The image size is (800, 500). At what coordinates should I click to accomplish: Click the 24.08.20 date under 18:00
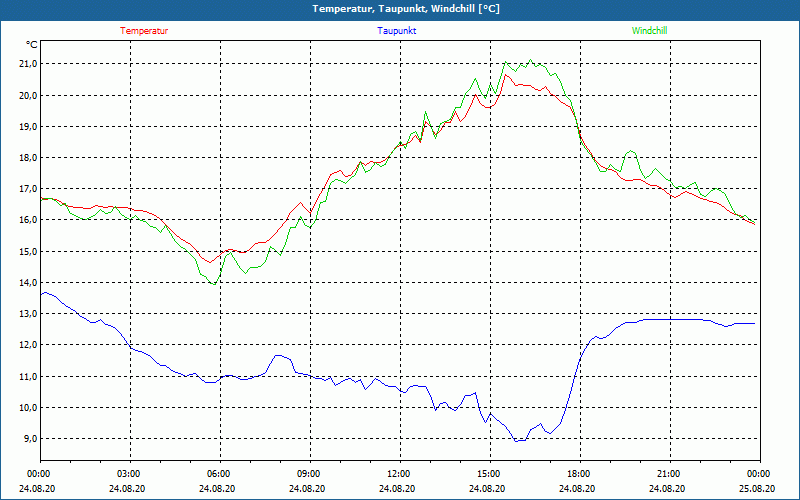577,489
